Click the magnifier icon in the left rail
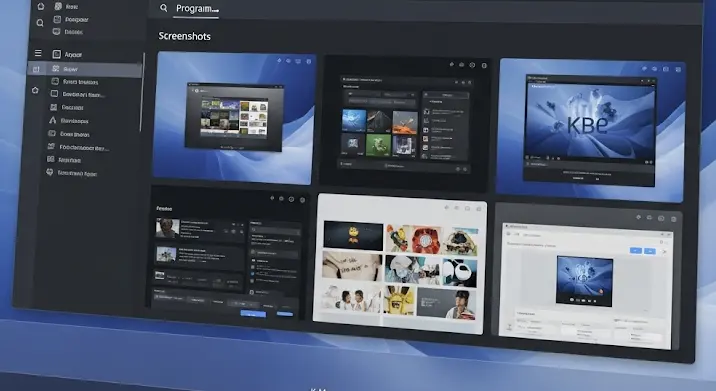 [40, 23]
